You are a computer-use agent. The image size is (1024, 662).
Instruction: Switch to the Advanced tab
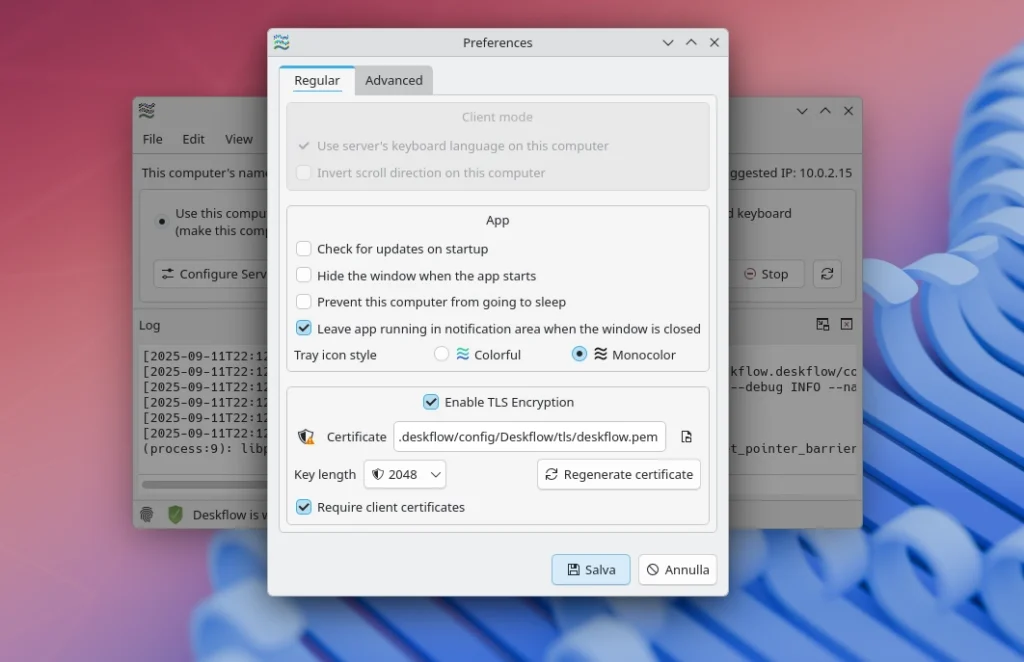(393, 81)
